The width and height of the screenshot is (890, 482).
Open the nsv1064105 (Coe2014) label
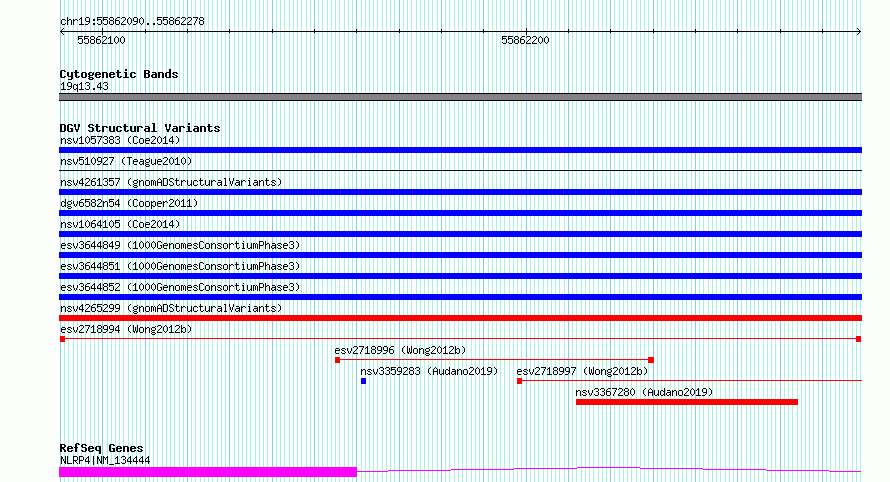[120, 224]
